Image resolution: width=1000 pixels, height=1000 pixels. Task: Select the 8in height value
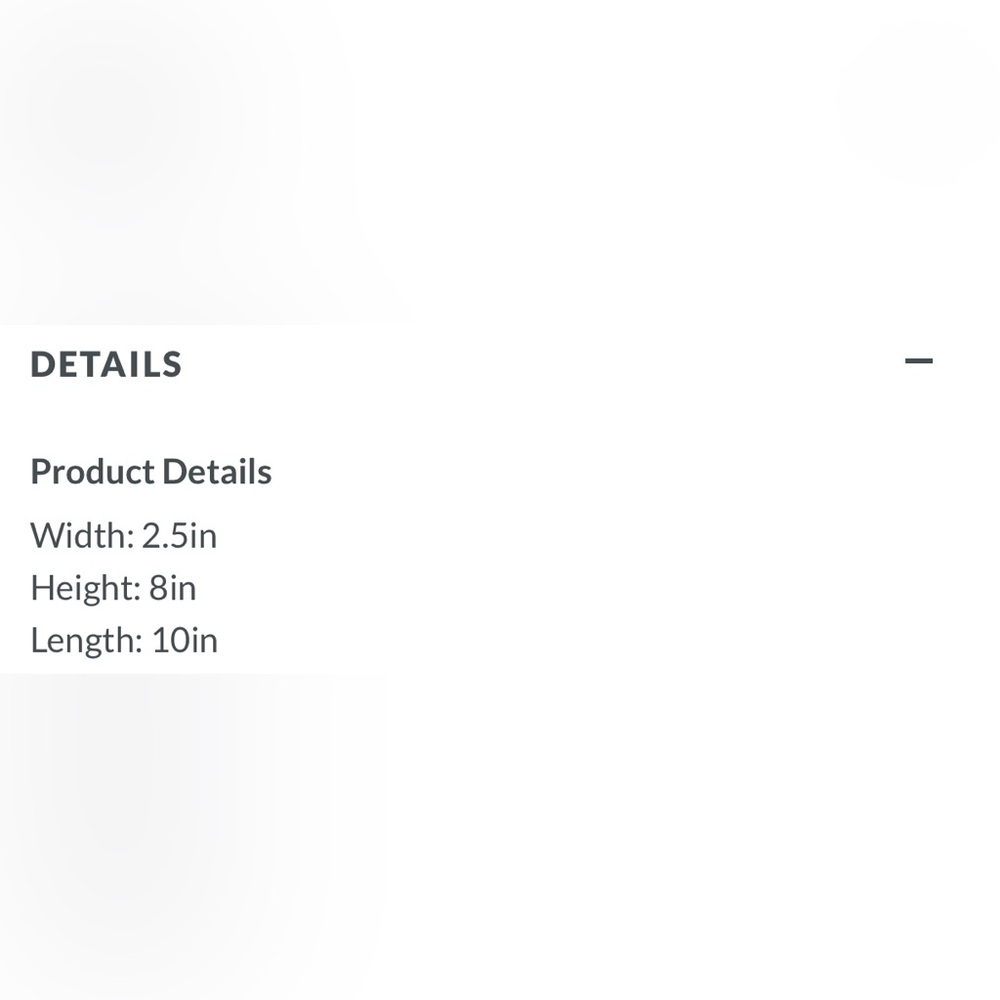(x=172, y=588)
